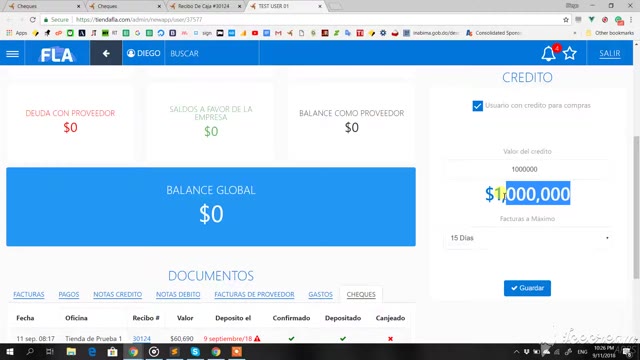
Task: Go back with the header arrow button
Action: tap(106, 53)
